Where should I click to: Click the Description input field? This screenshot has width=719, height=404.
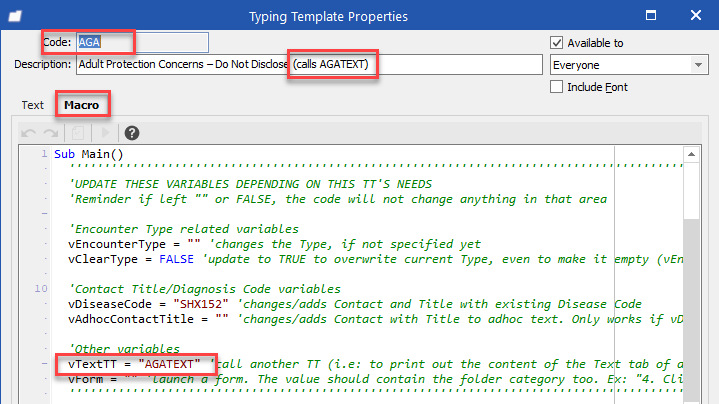tap(310, 64)
